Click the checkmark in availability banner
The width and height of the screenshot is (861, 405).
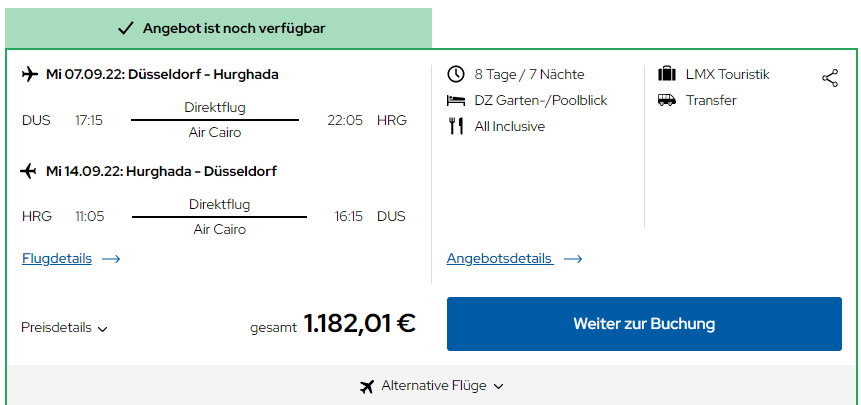click(126, 28)
